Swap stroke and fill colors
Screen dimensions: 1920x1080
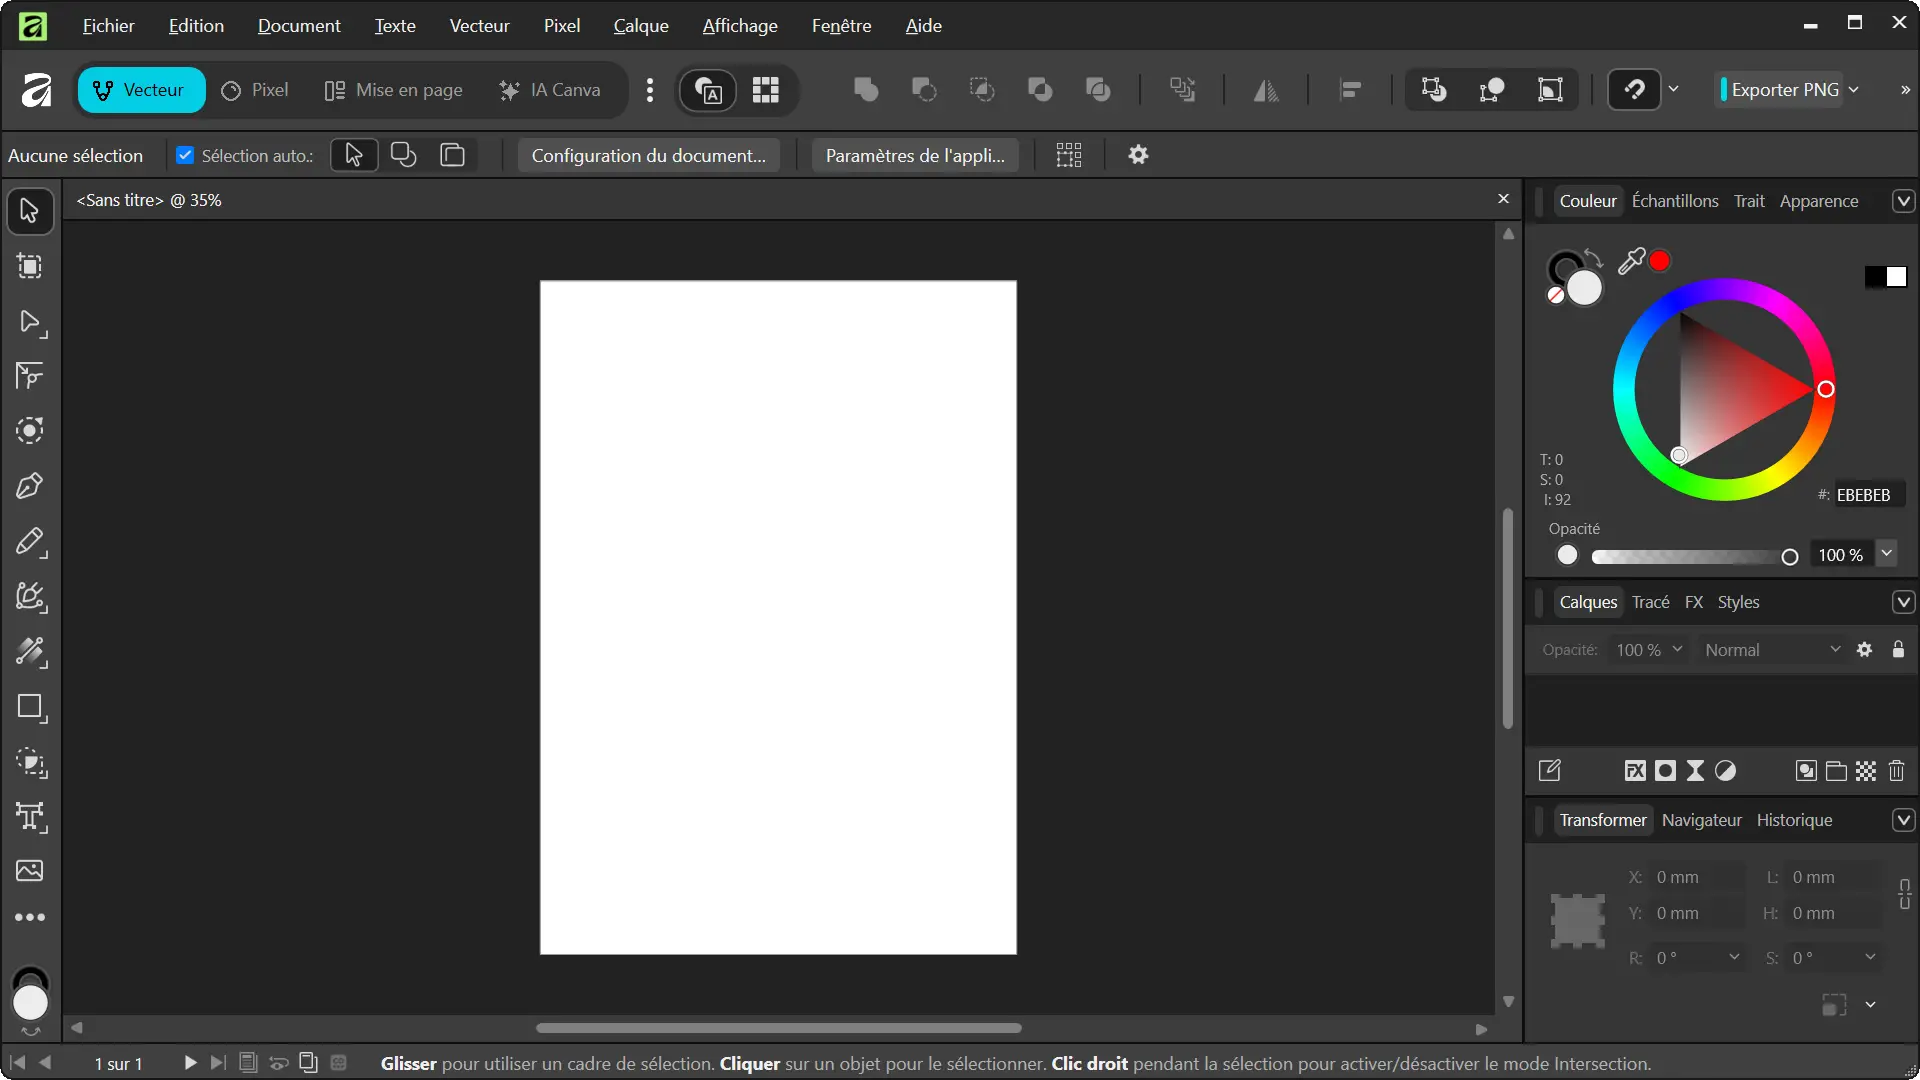1594,258
